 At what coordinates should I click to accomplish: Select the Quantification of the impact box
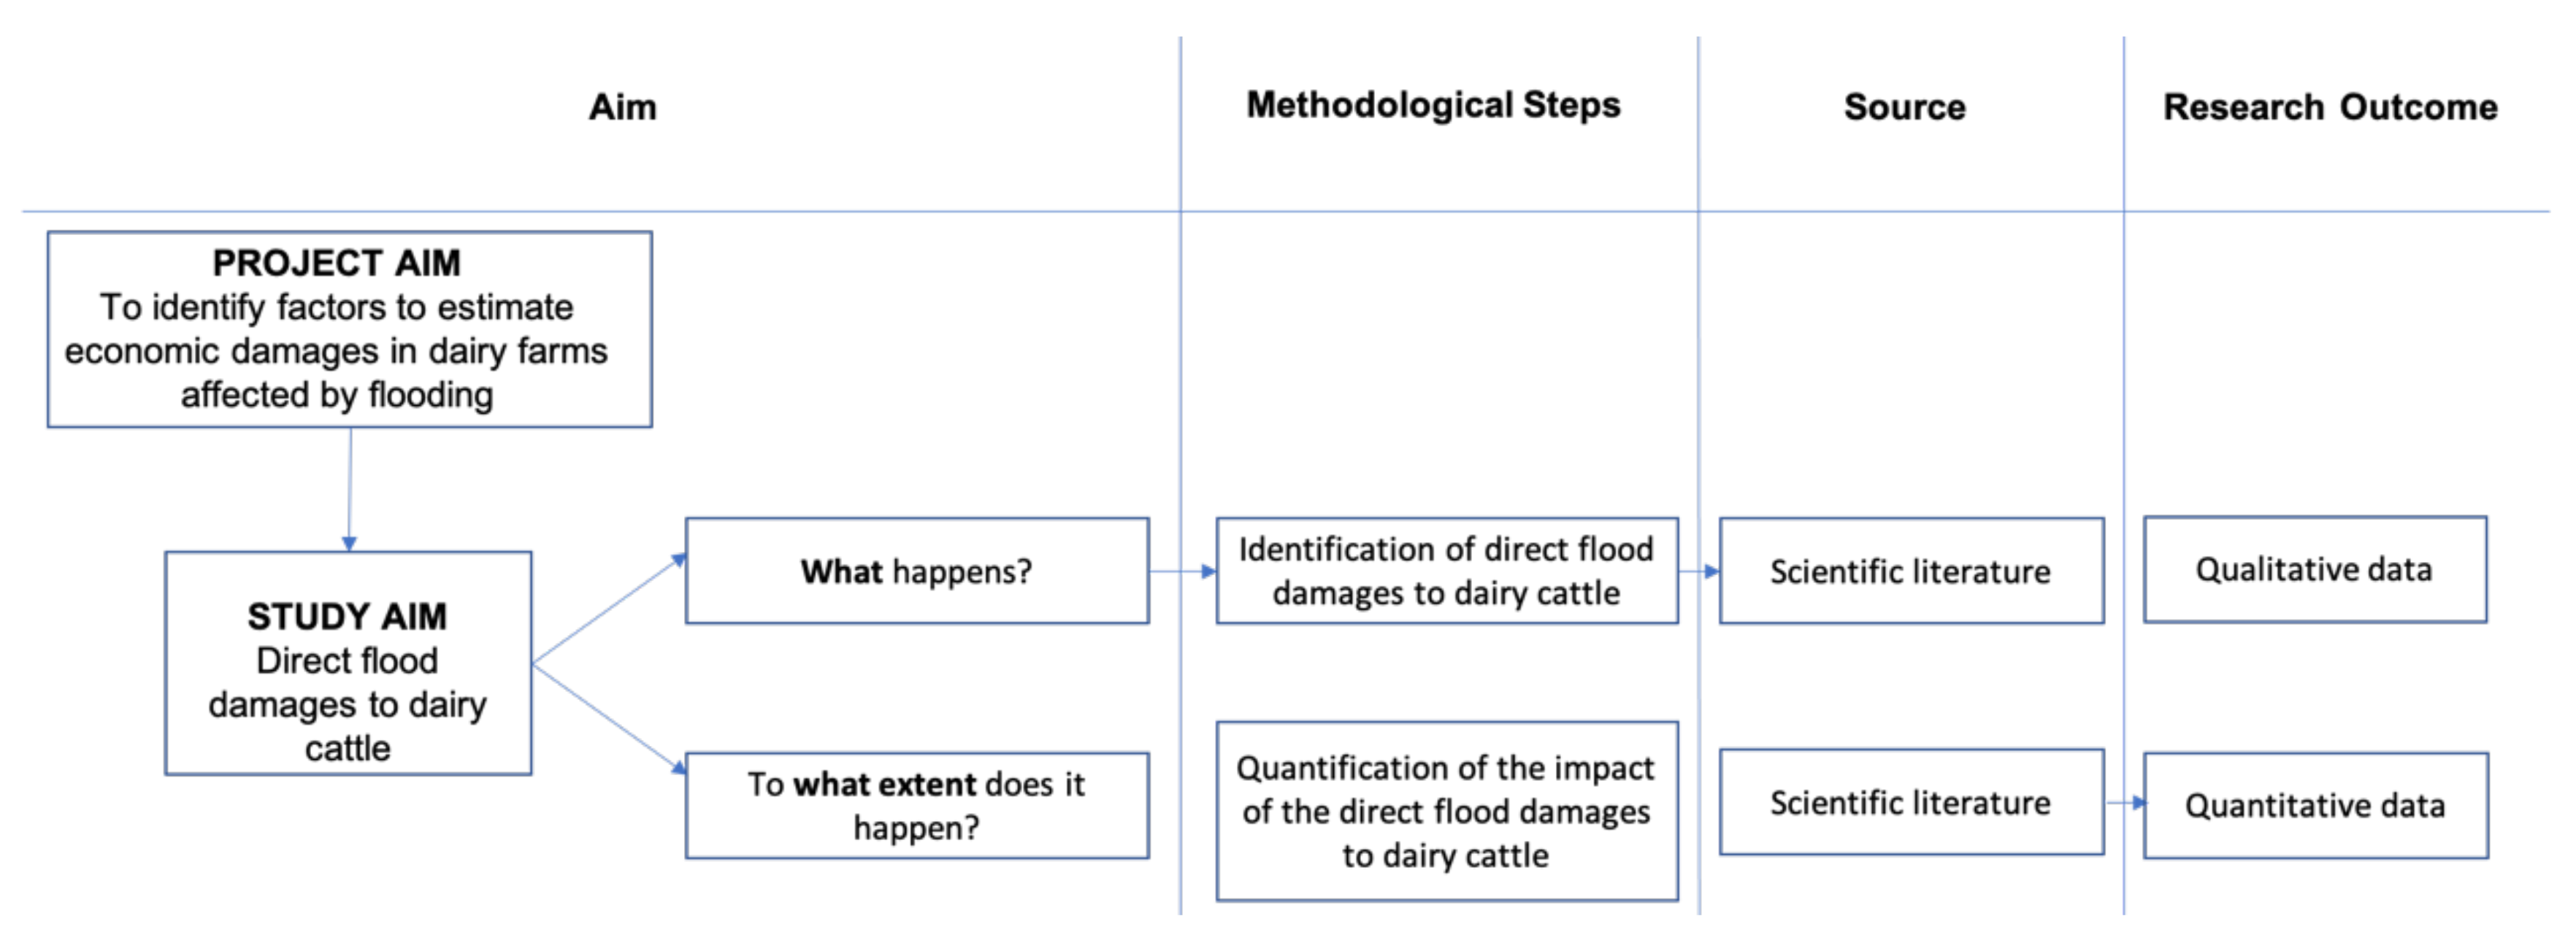[x=1446, y=811]
